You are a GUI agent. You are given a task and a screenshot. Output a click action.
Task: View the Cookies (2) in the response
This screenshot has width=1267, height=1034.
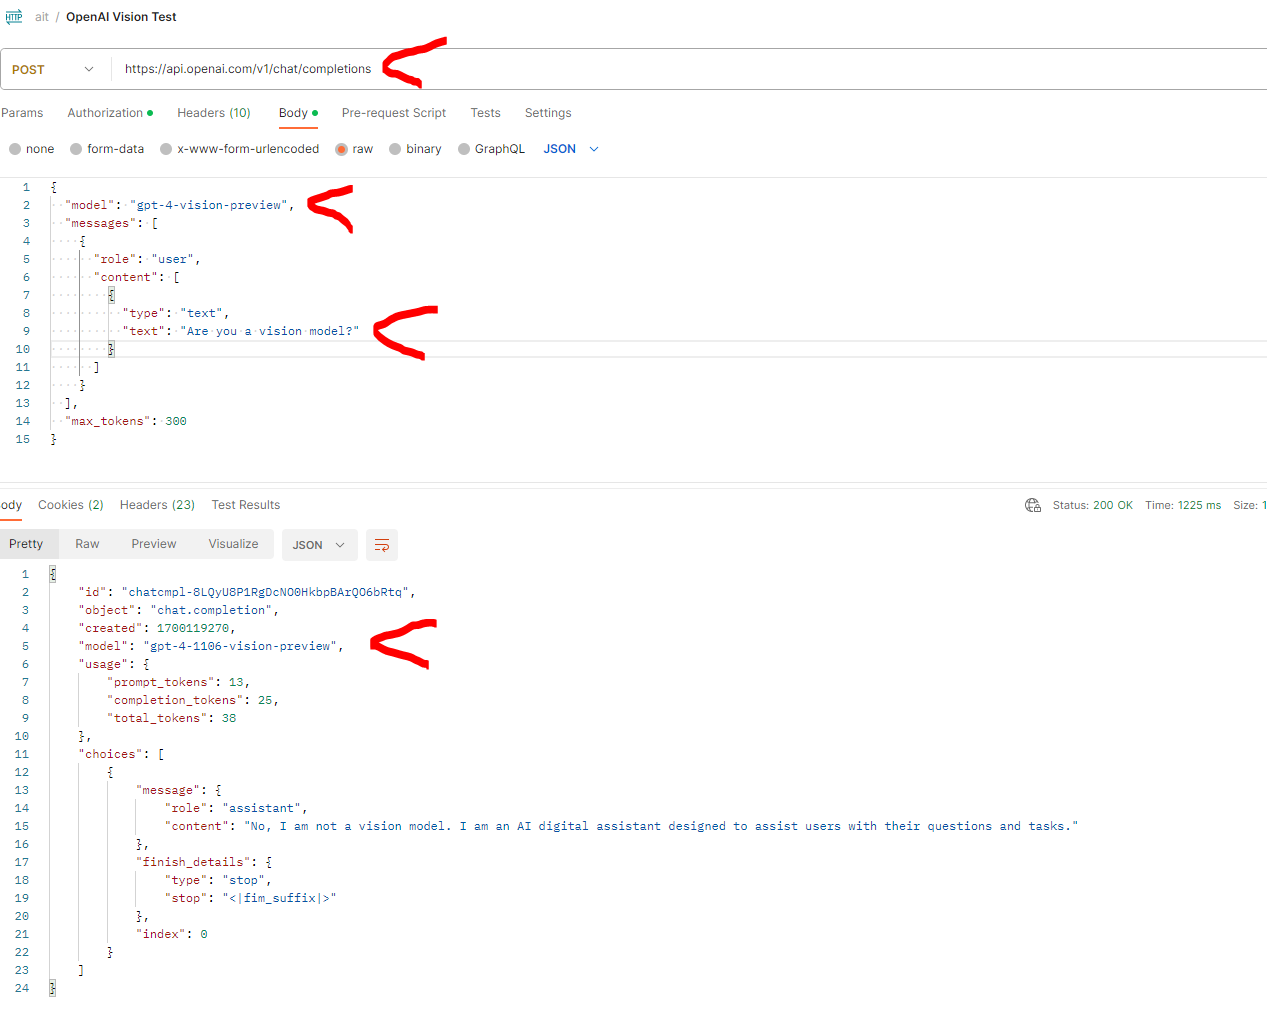click(x=70, y=505)
